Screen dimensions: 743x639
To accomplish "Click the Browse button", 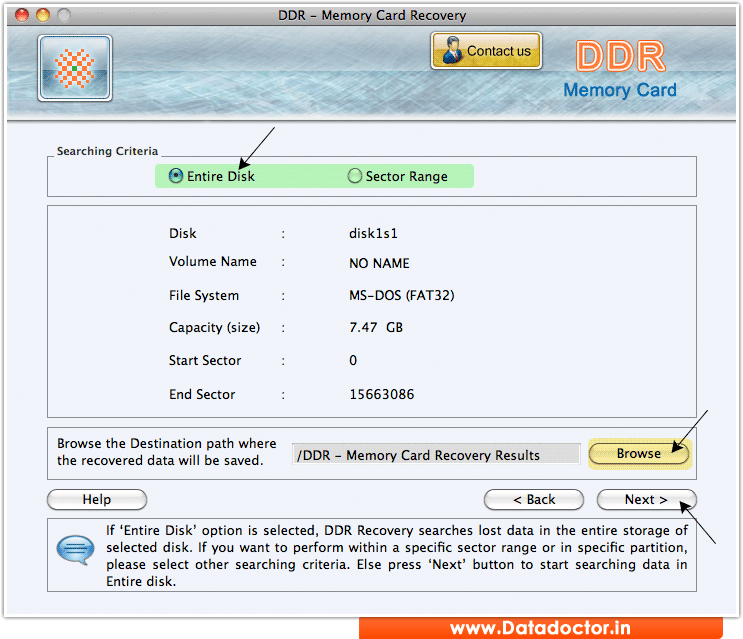I will coord(638,454).
